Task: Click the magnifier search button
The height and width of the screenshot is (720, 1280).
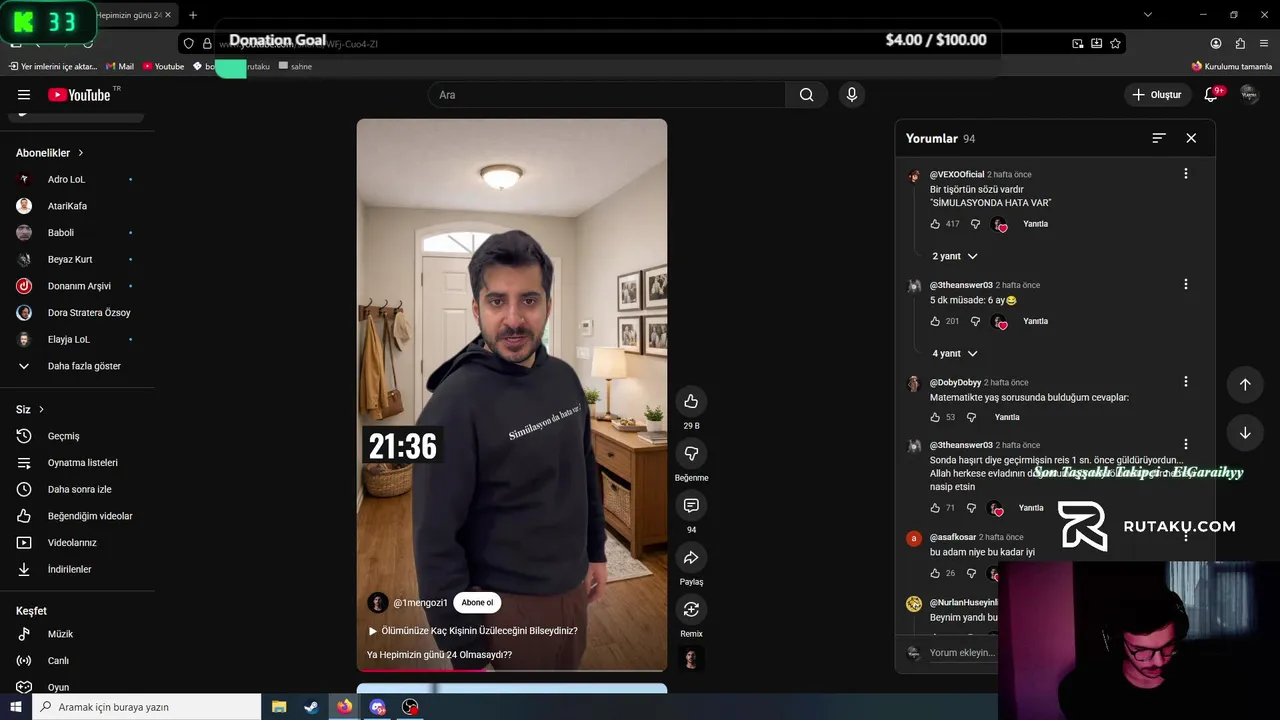Action: [806, 95]
